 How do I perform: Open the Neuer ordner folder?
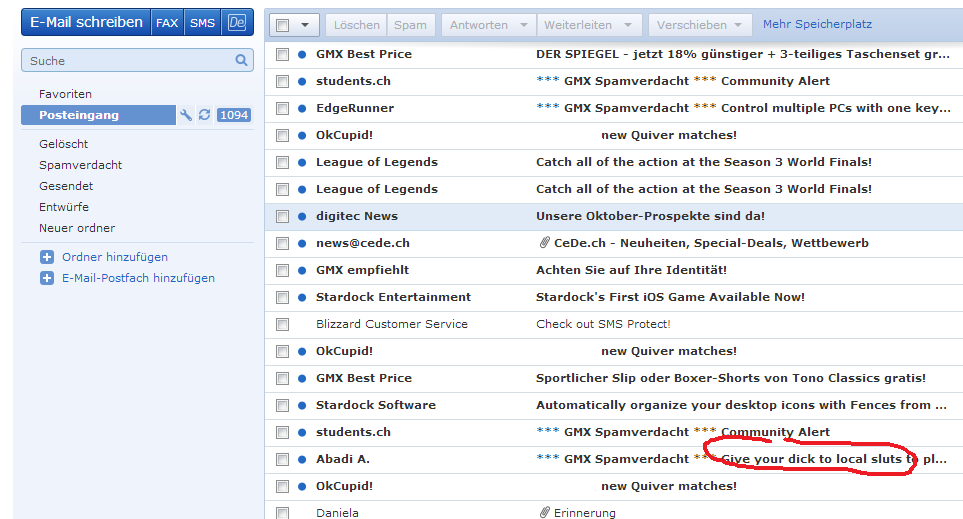click(77, 228)
